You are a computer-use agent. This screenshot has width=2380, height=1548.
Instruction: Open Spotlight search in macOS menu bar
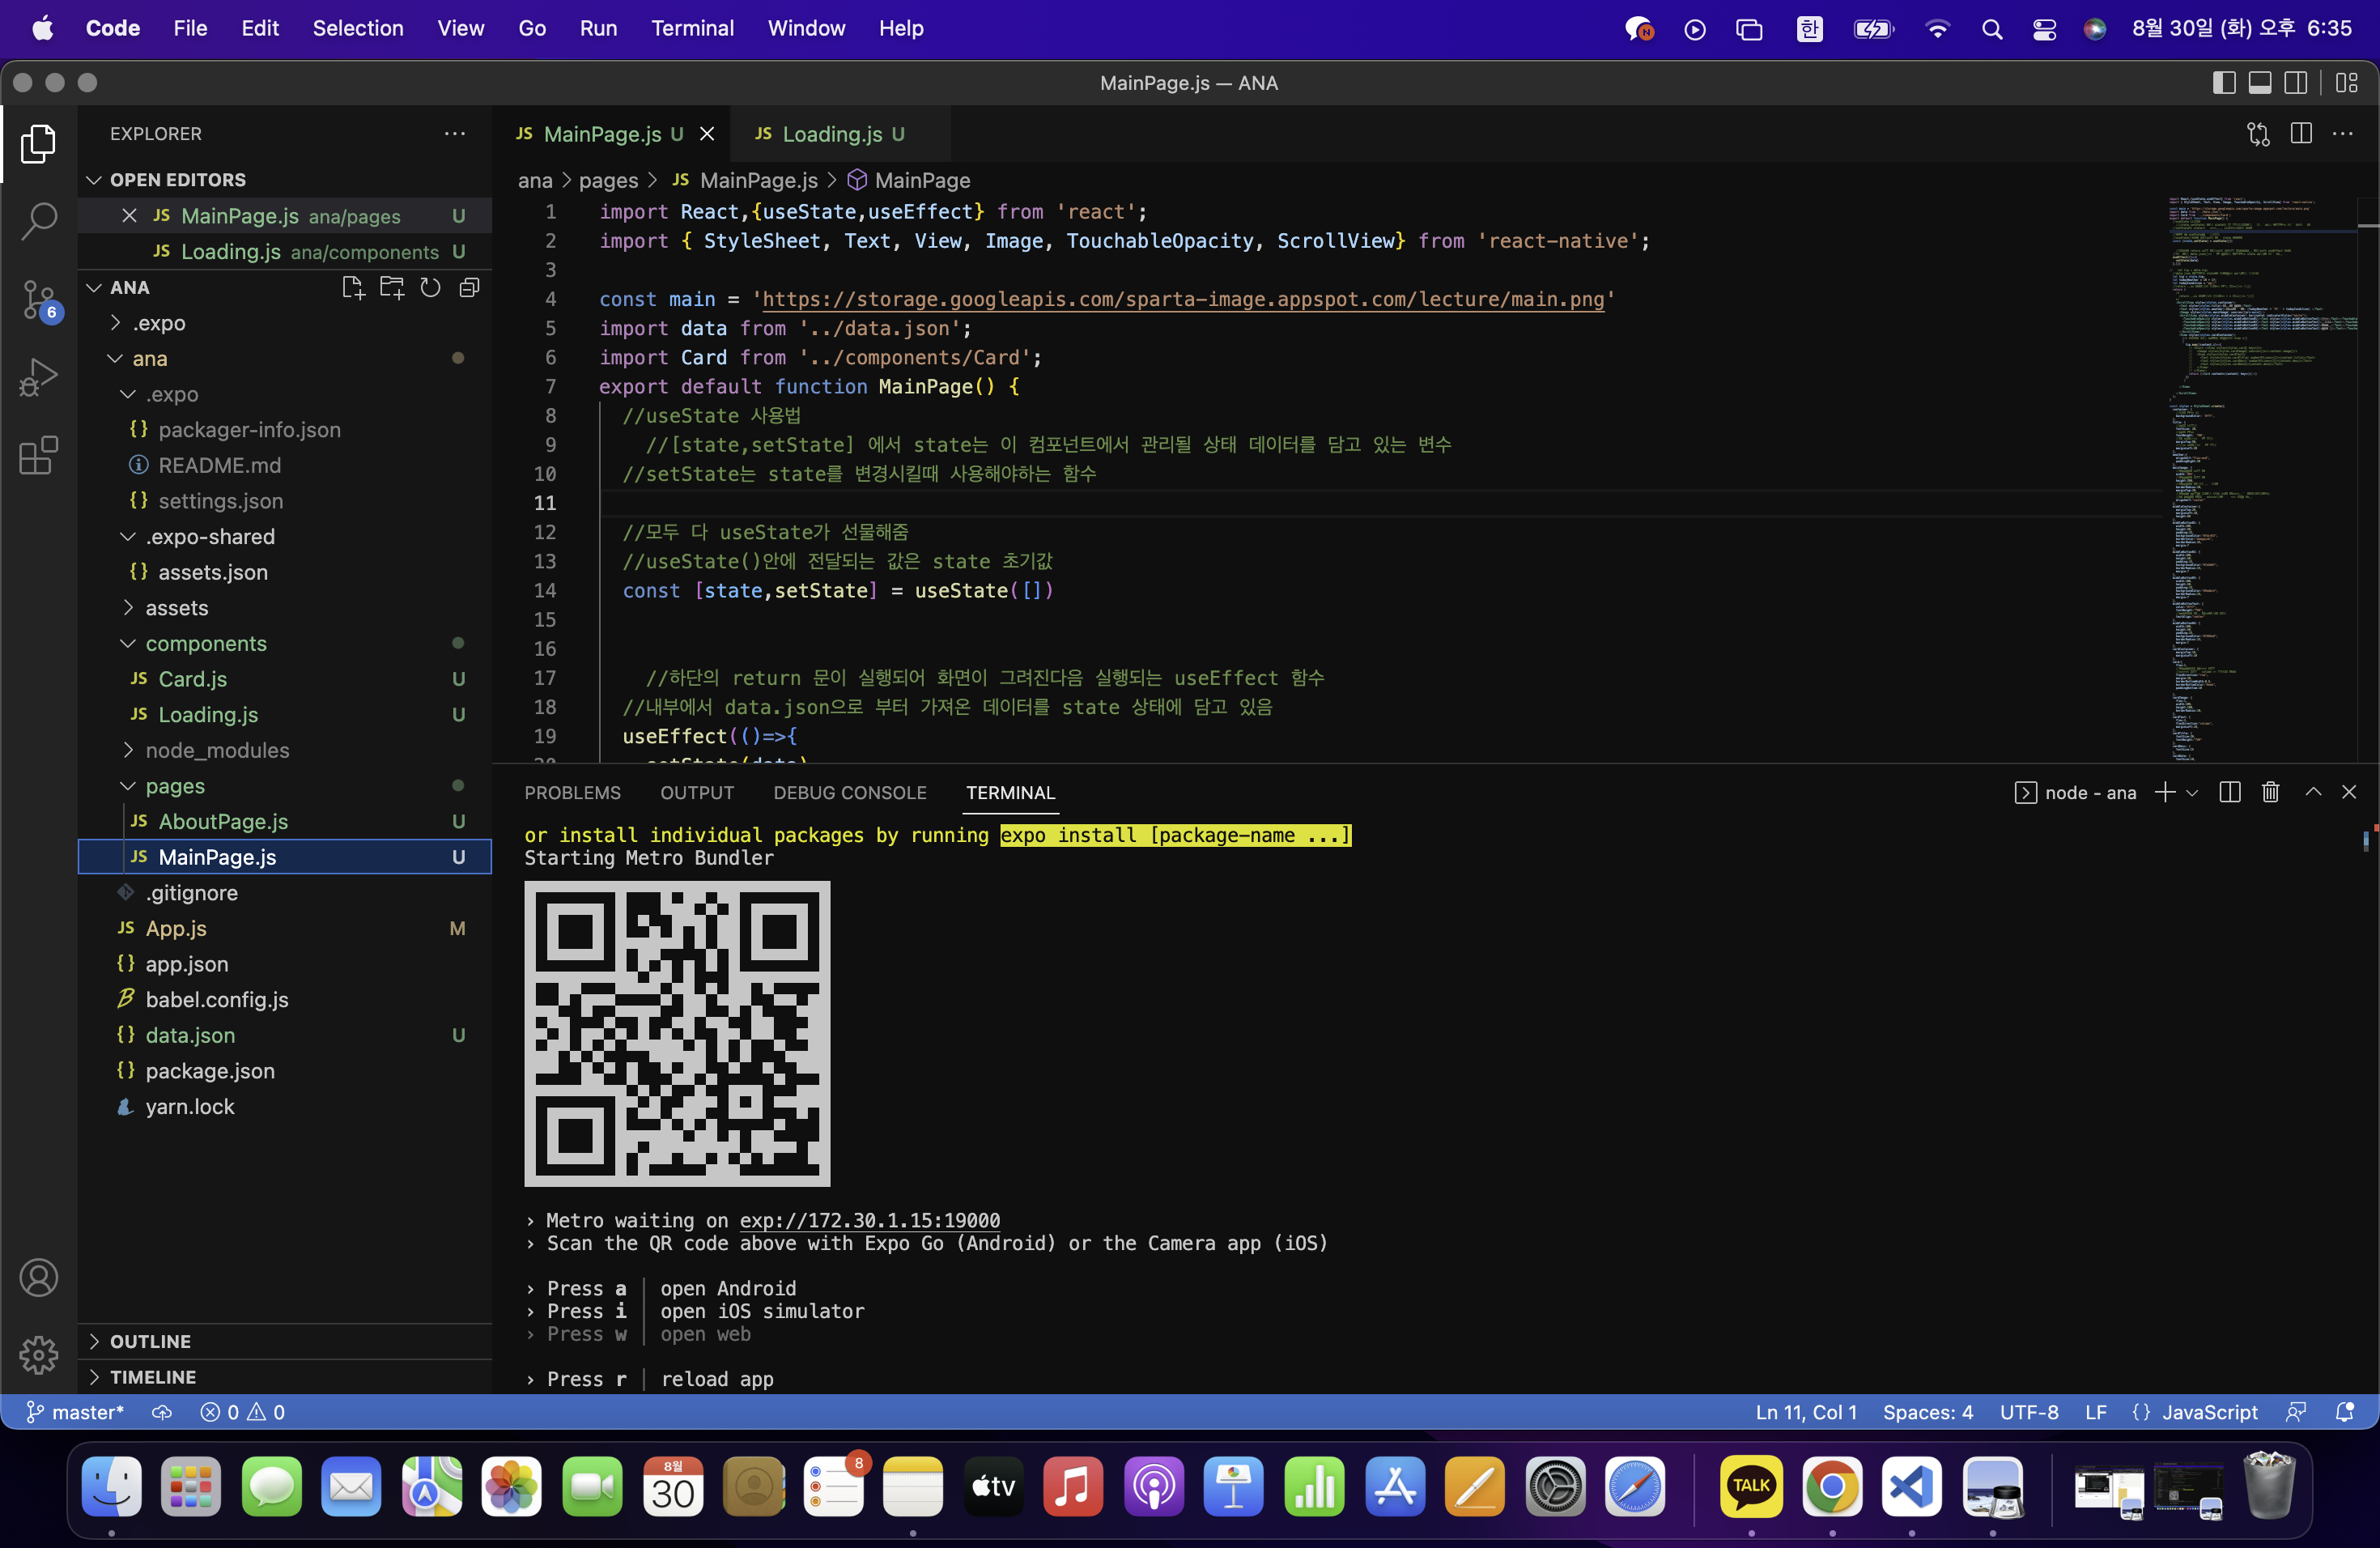[x=1991, y=29]
